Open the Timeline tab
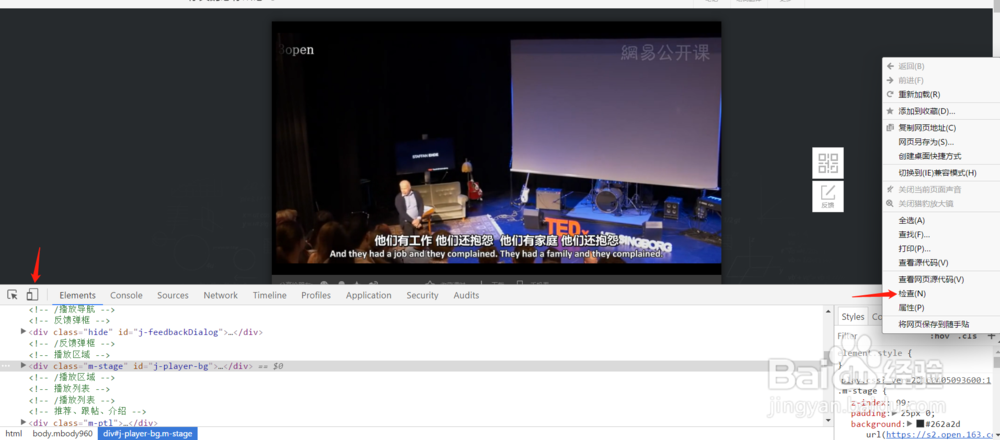This screenshot has width=1000, height=440. click(x=270, y=295)
